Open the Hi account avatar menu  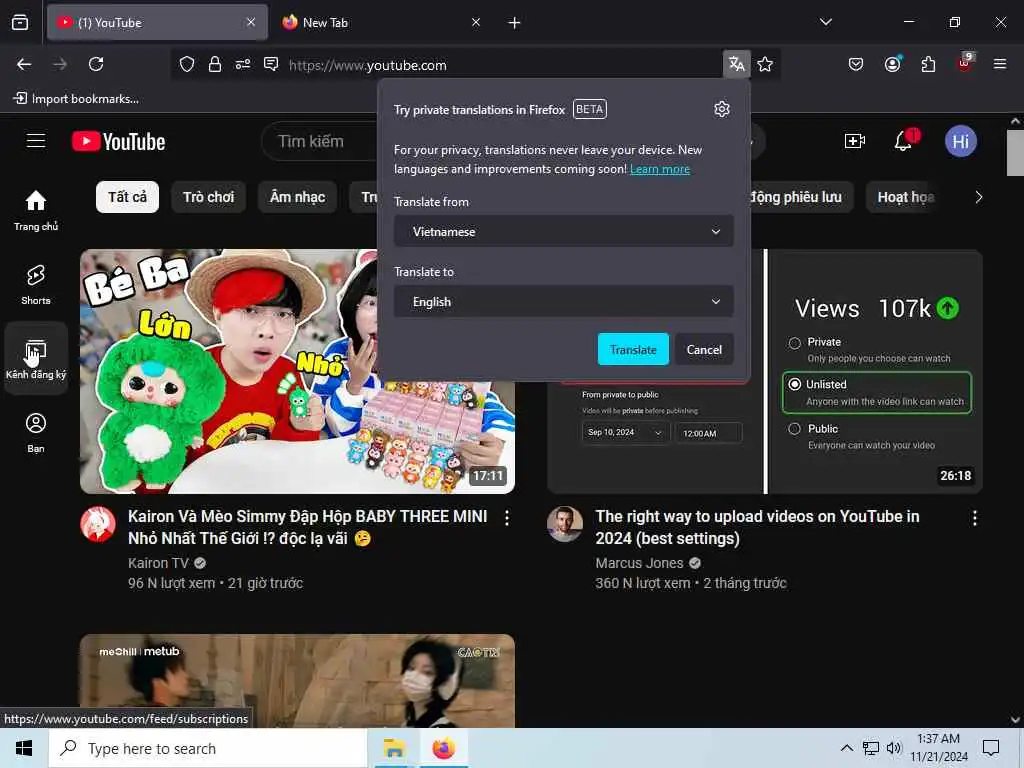tap(960, 141)
